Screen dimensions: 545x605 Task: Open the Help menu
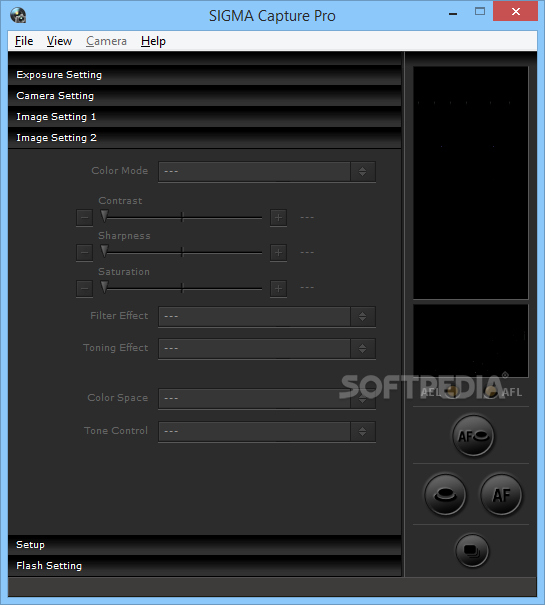[153, 41]
